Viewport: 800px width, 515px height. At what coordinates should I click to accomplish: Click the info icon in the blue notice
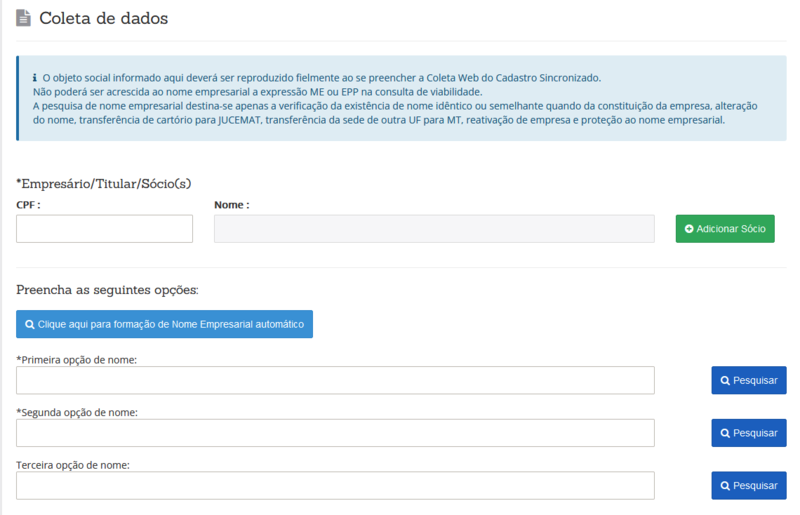pyautogui.click(x=35, y=77)
